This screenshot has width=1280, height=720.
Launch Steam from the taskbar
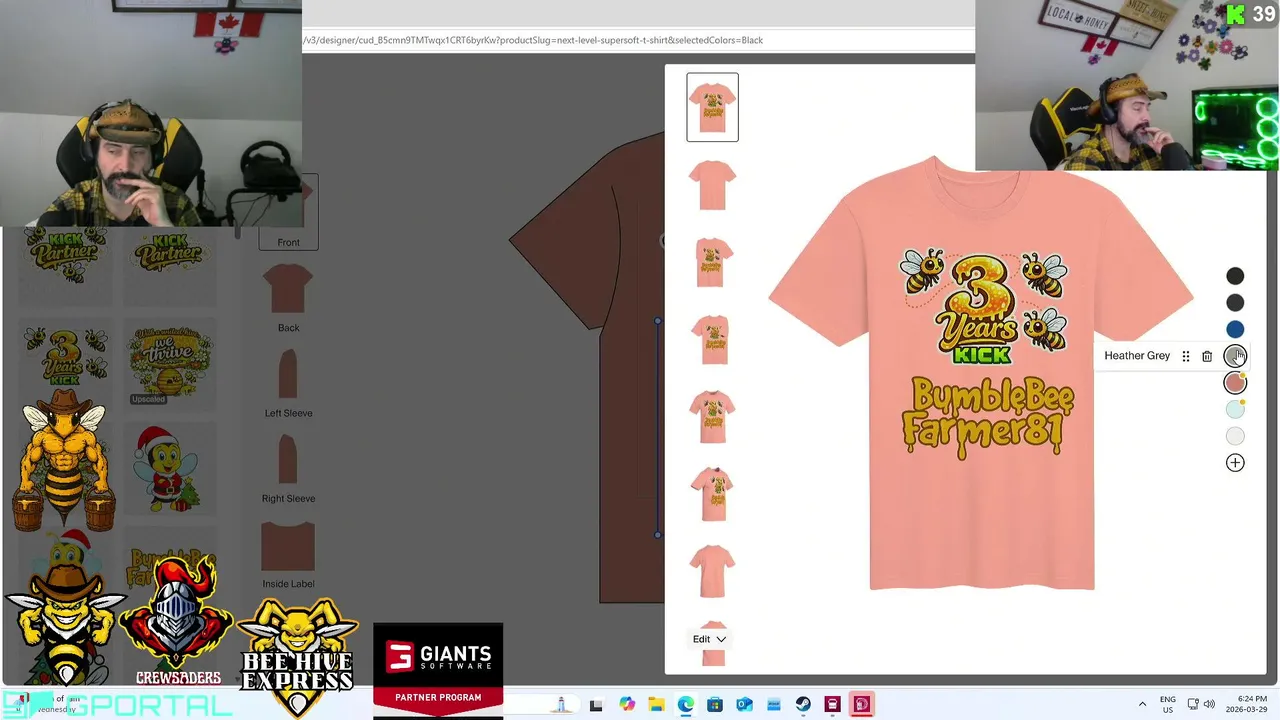coord(803,704)
